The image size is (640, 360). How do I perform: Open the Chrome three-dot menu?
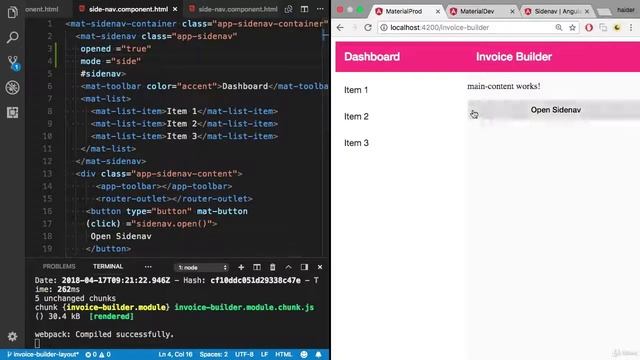631,27
